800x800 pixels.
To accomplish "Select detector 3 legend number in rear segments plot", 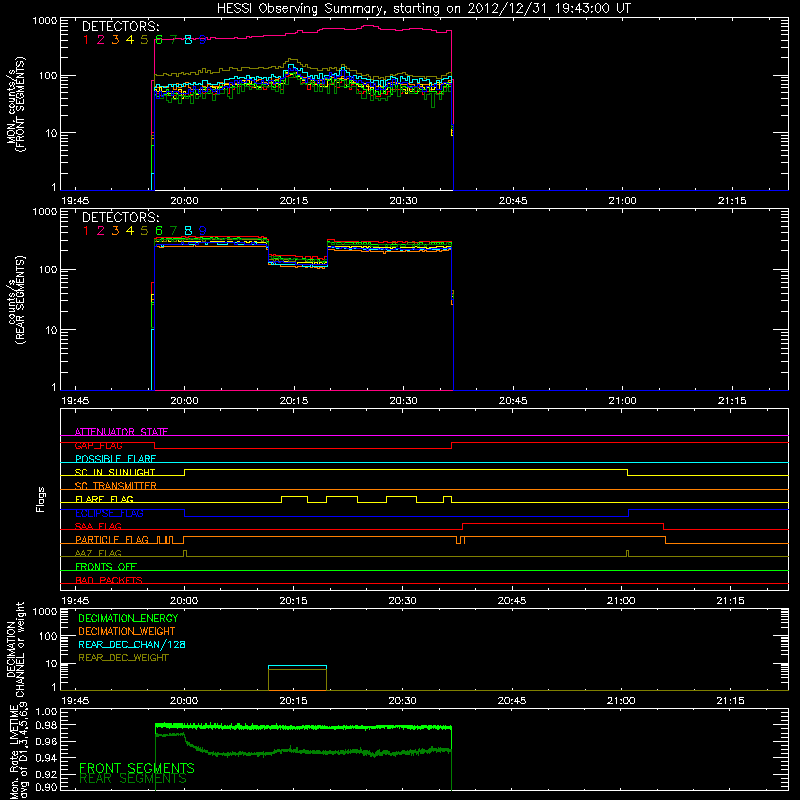I will (x=115, y=231).
